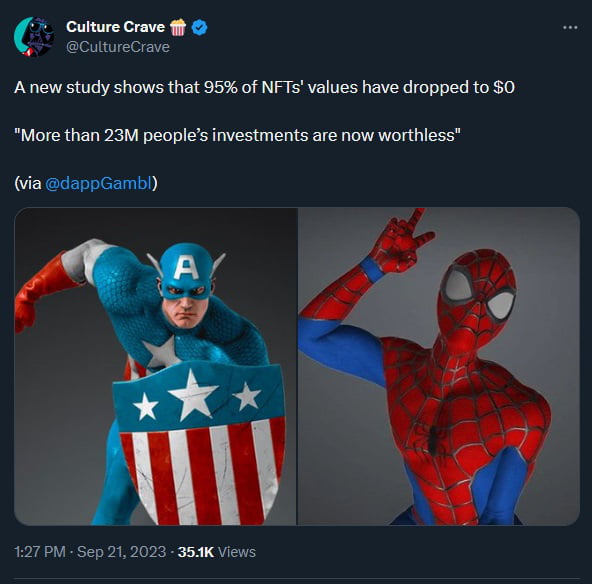This screenshot has width=592, height=584.
Task: Click the black spider emblem on Spider-Man's chest
Action: tap(434, 437)
